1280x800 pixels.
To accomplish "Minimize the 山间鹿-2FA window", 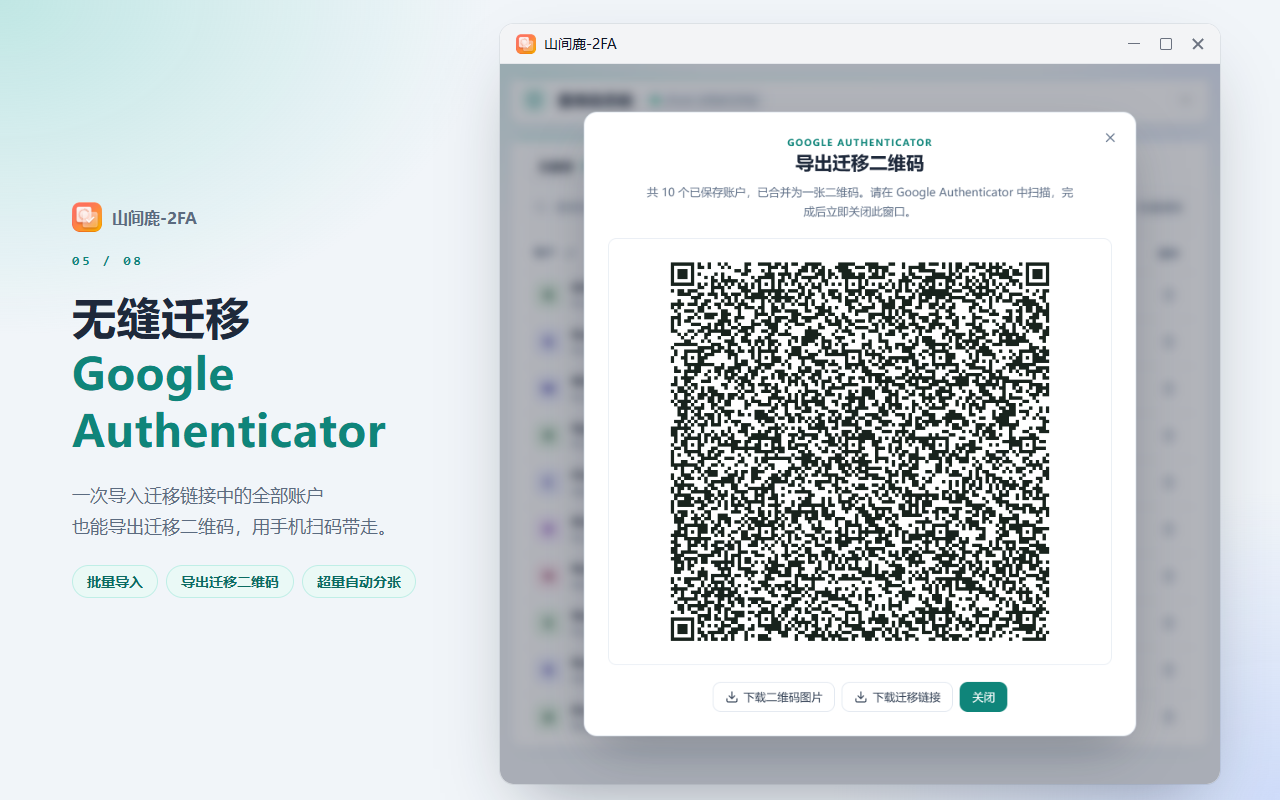I will coord(1134,44).
